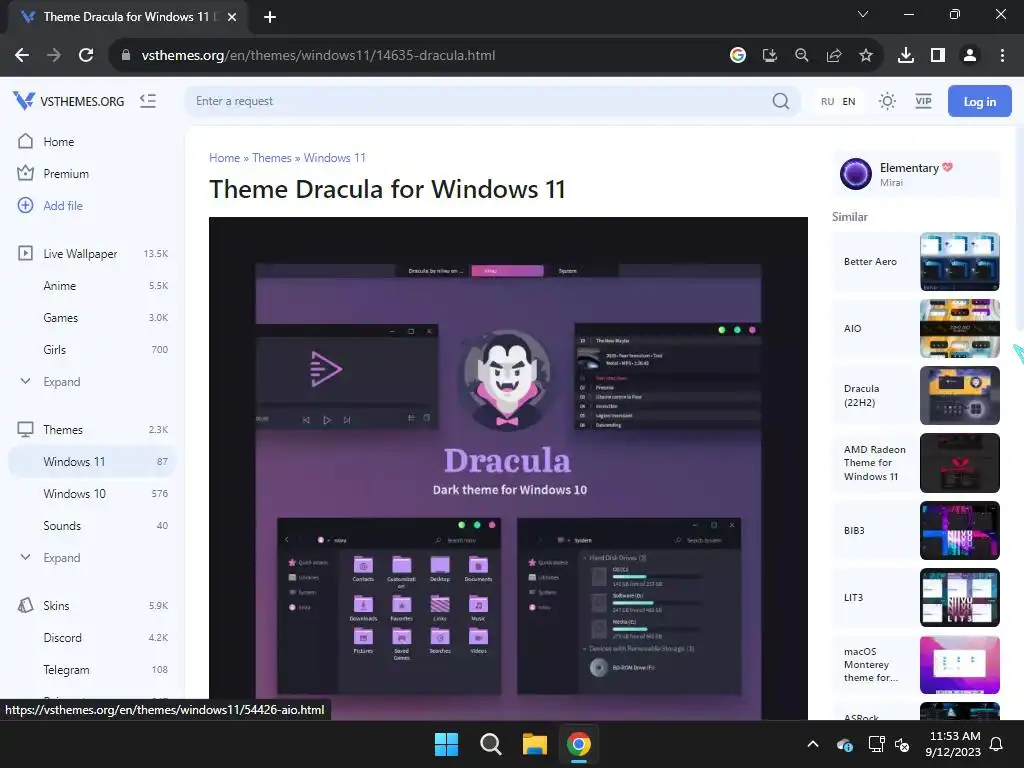
Task: Open the notification bell
Action: pos(997,744)
